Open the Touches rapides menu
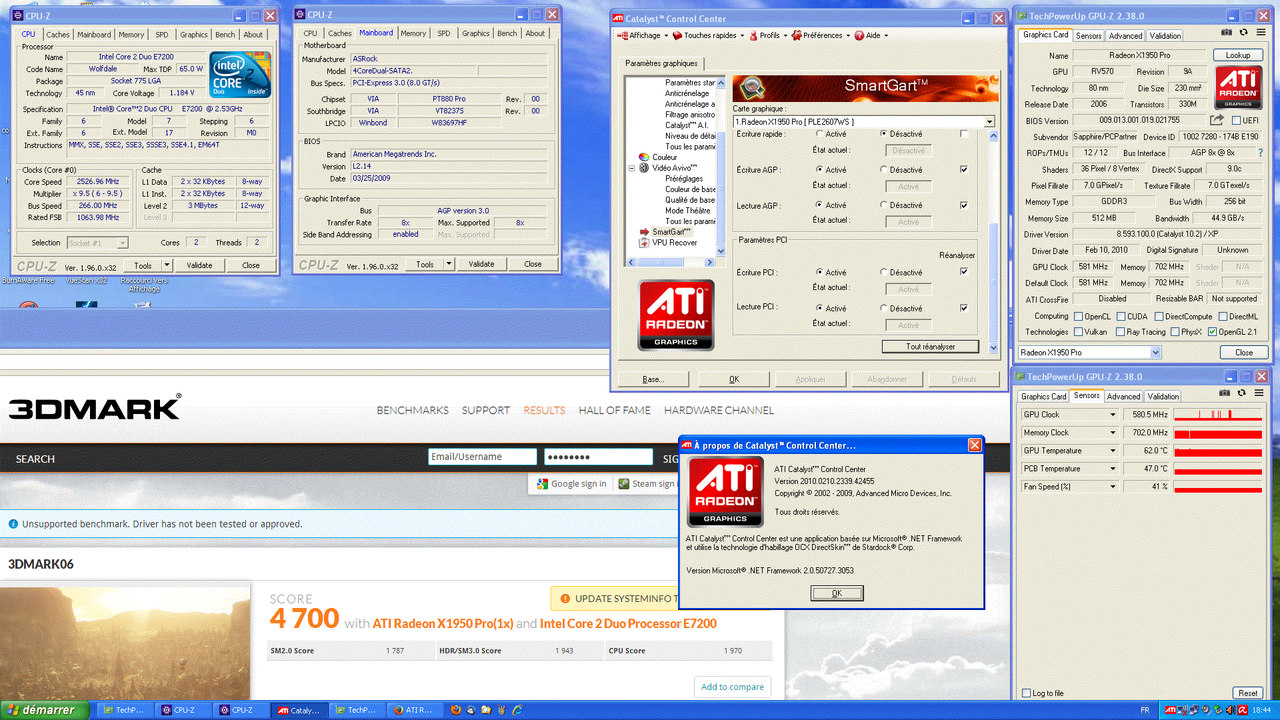 [x=706, y=35]
